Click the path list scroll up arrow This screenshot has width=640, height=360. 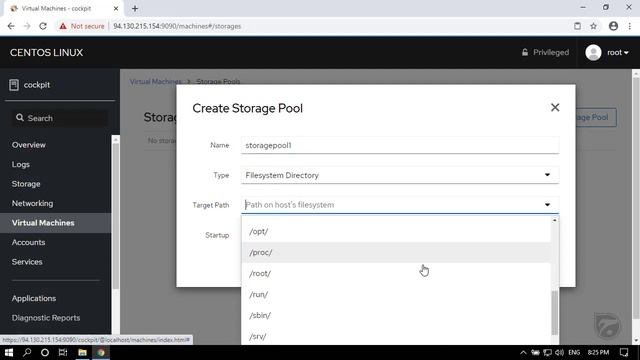554,220
